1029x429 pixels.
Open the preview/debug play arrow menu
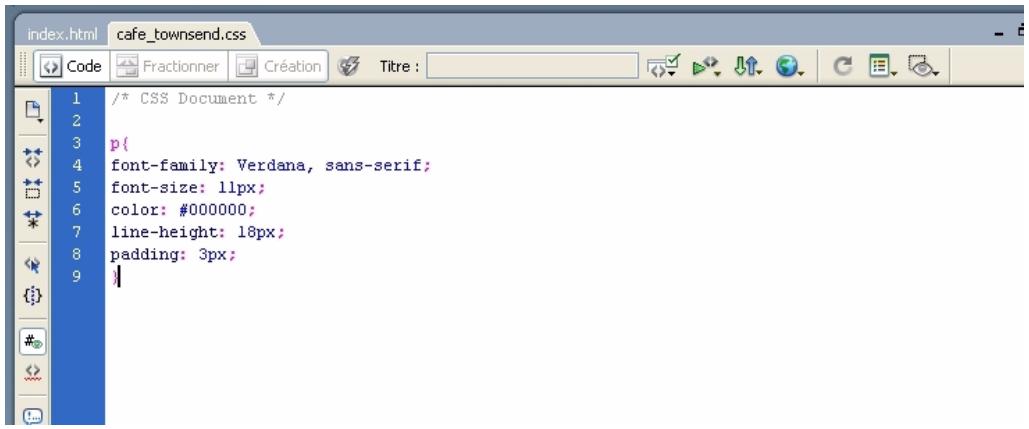[x=707, y=66]
